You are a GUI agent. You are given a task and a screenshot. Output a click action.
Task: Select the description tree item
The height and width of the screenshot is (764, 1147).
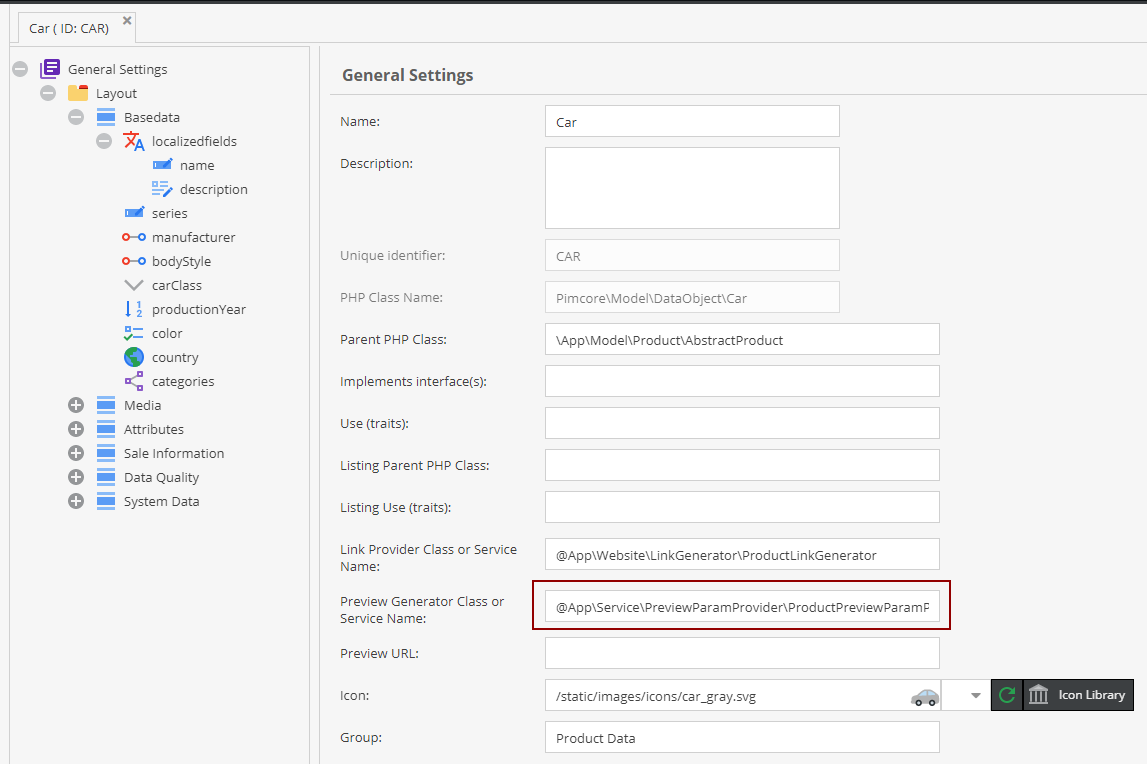point(213,189)
